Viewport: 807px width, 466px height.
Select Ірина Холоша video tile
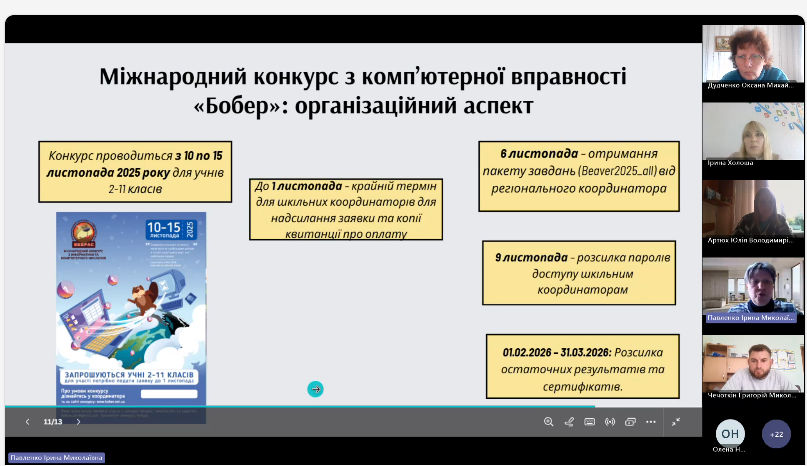(x=753, y=135)
